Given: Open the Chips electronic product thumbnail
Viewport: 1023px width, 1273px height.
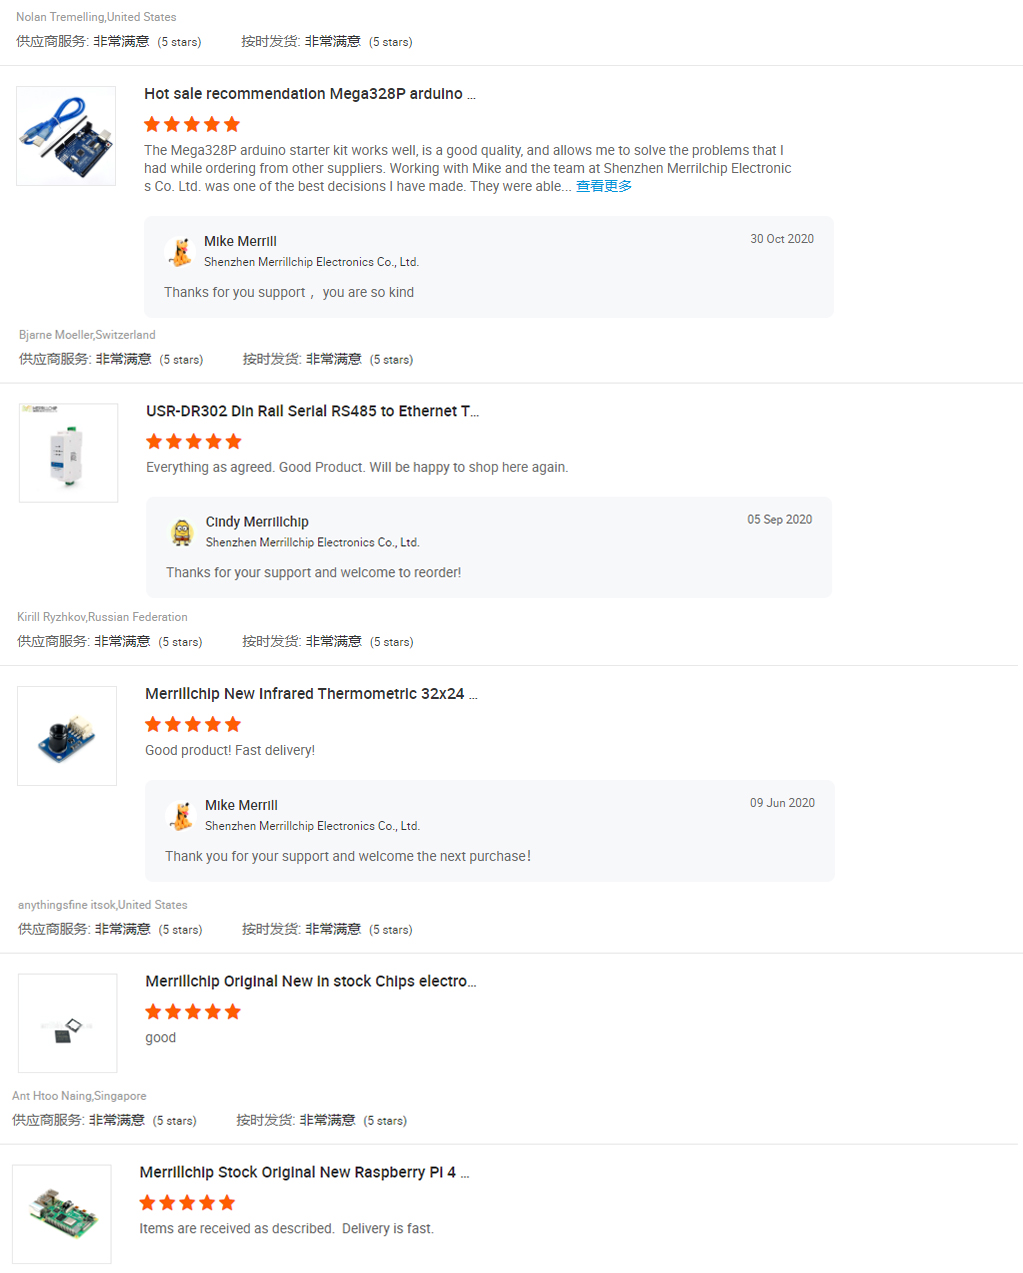Looking at the screenshot, I should (x=68, y=1023).
